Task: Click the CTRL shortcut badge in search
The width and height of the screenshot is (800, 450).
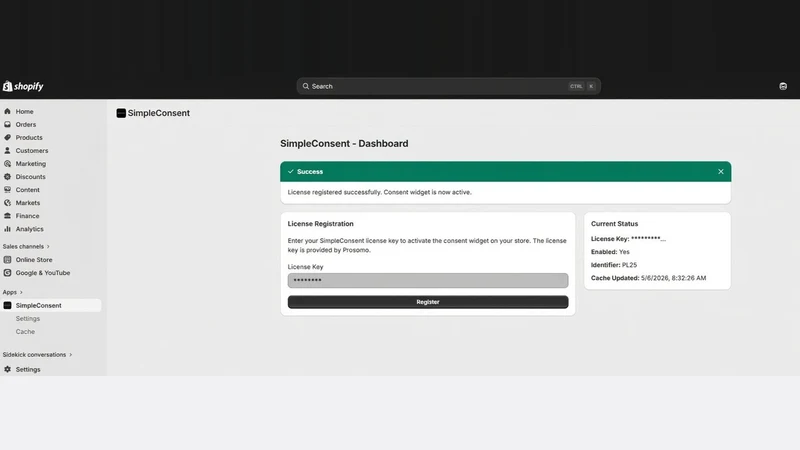Action: point(576,86)
